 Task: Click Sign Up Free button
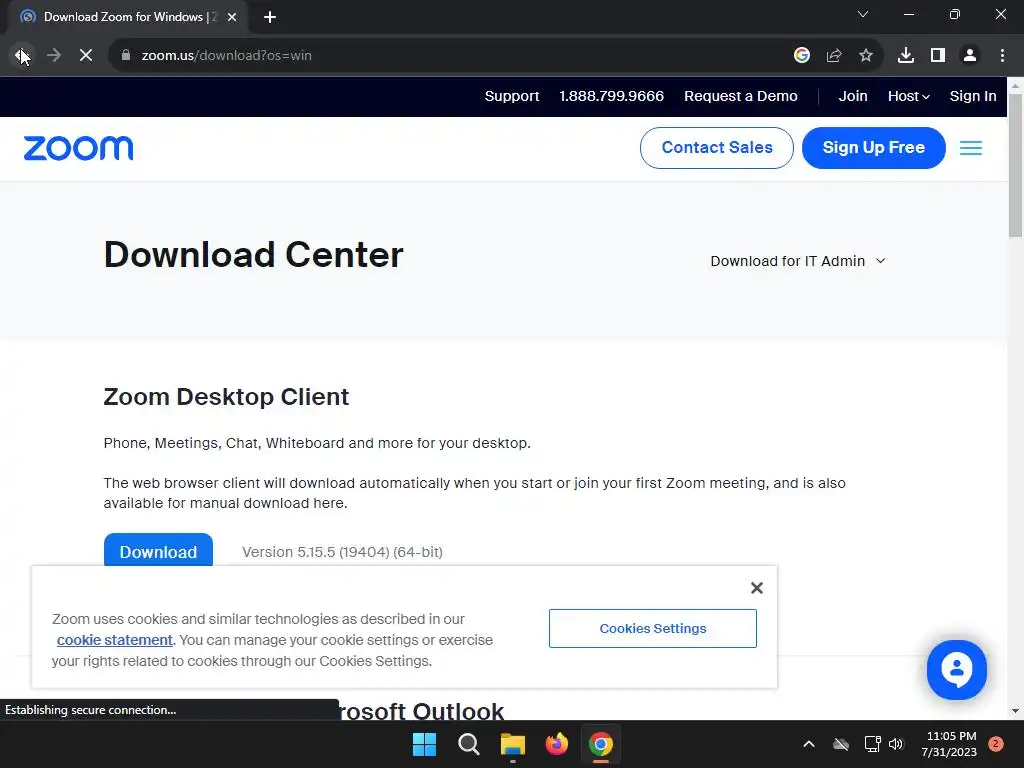point(873,148)
